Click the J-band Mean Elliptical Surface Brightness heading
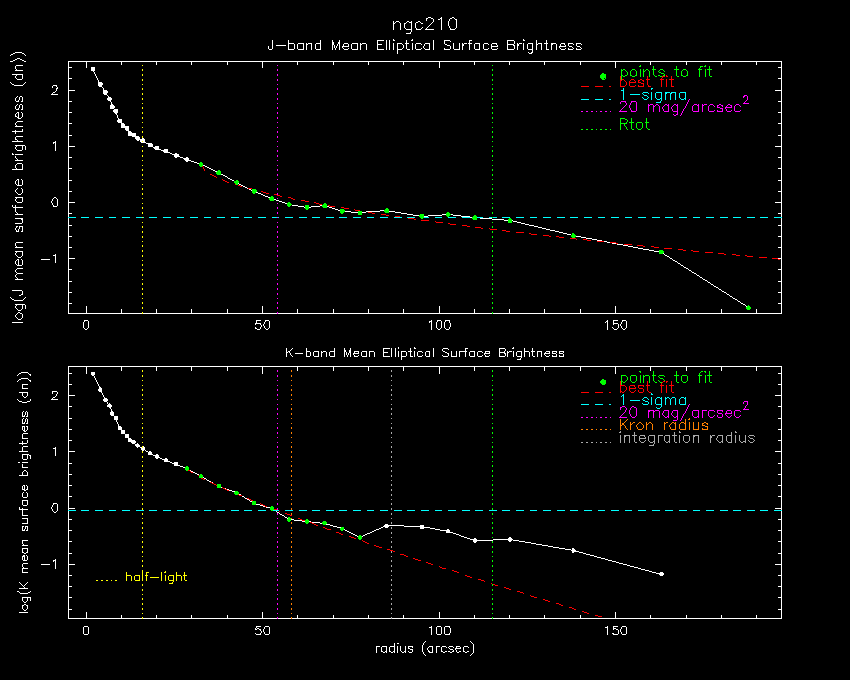Viewport: 850px width, 680px height. [x=424, y=46]
